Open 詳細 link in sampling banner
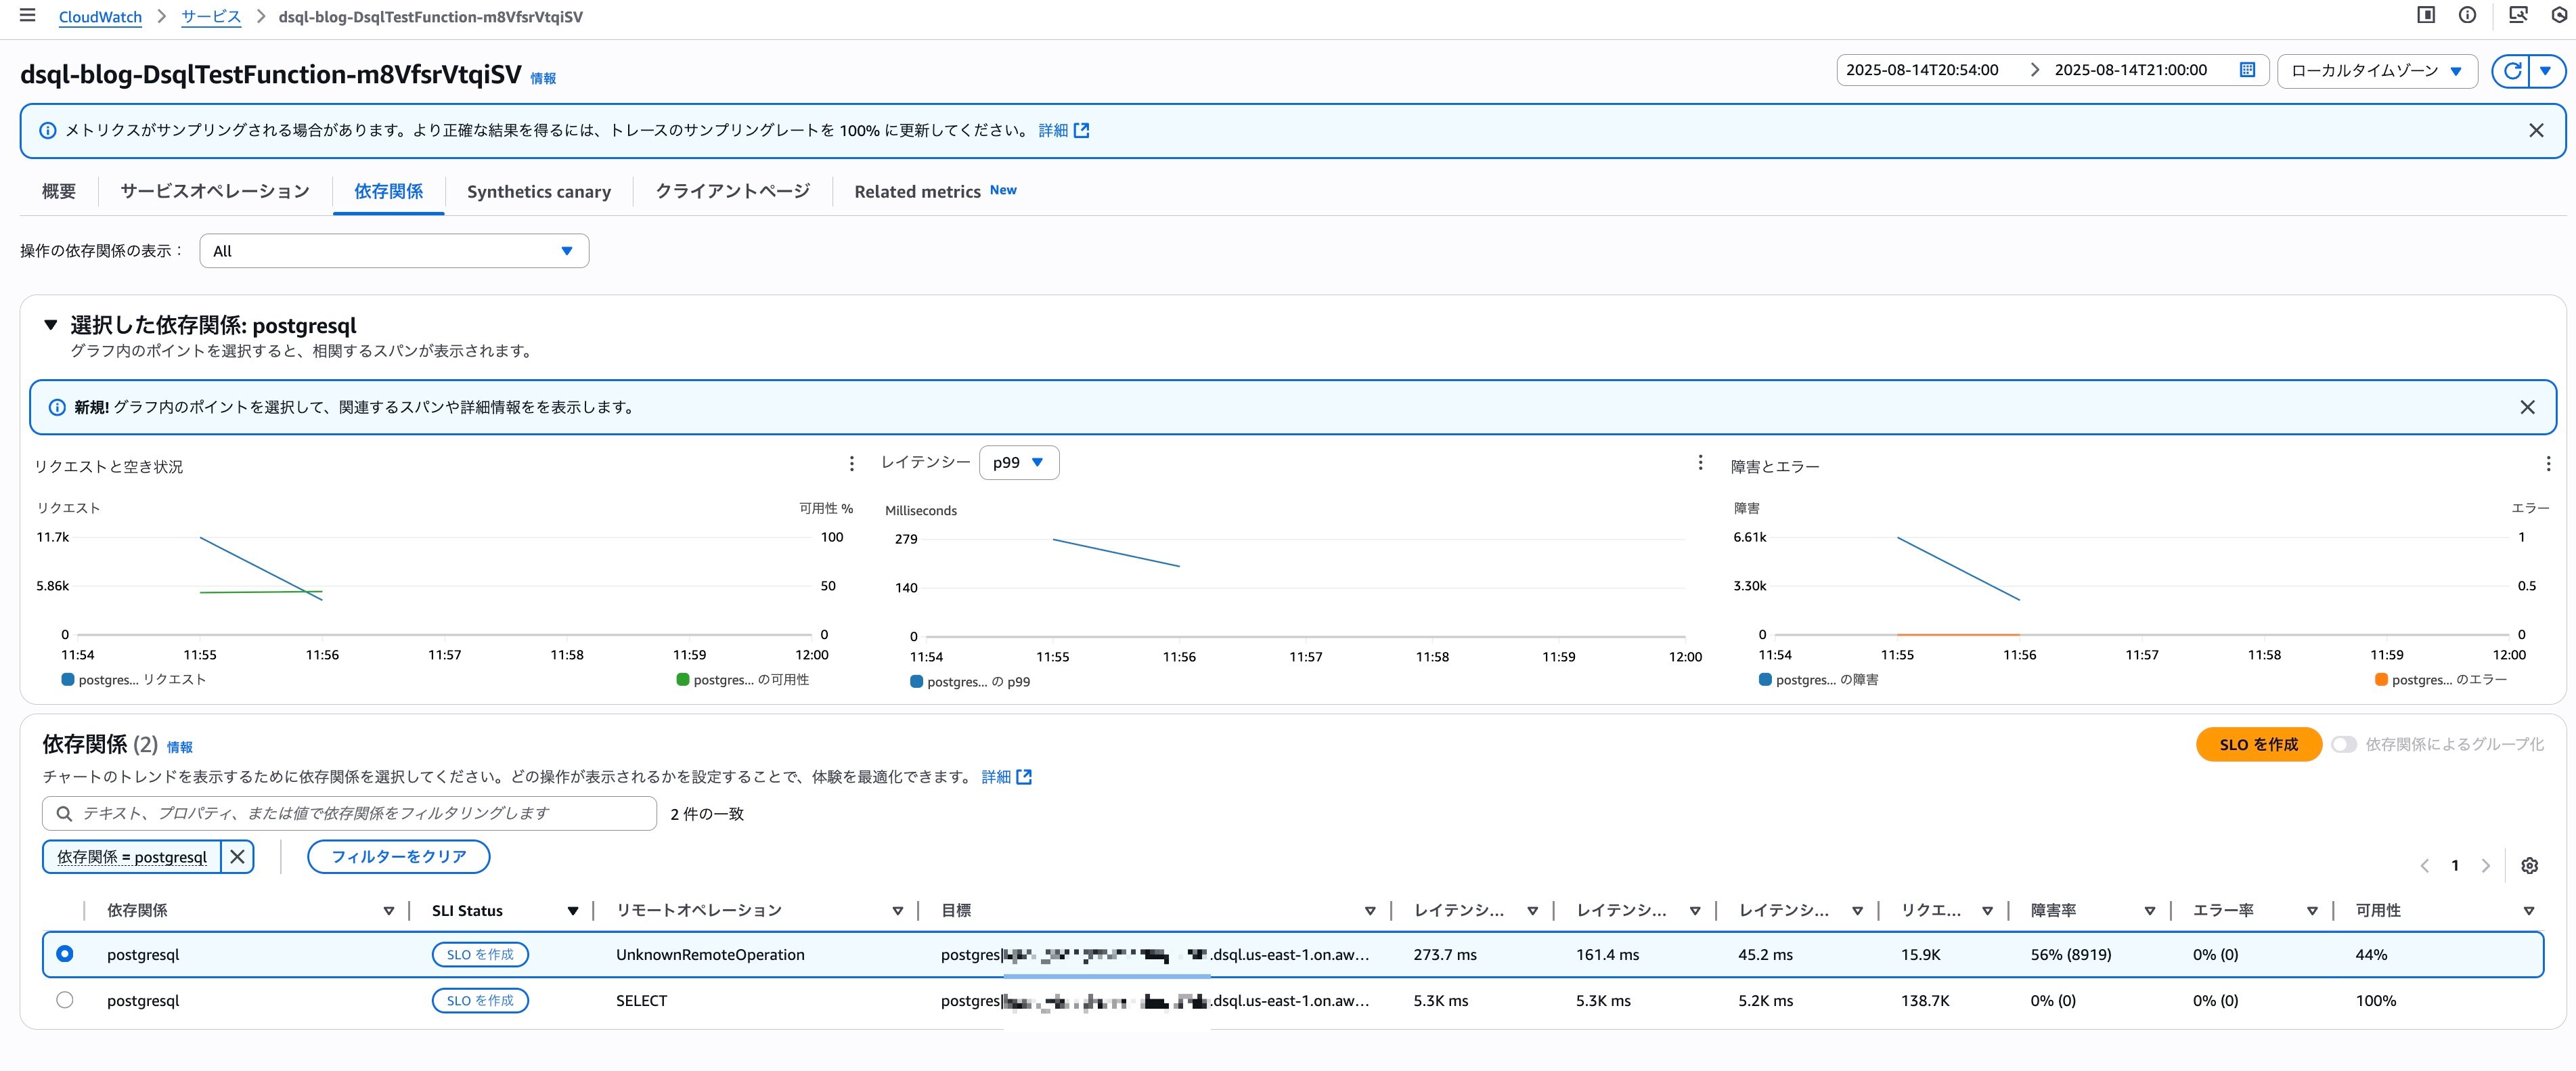This screenshot has height=1071, width=2576. [x=1063, y=131]
